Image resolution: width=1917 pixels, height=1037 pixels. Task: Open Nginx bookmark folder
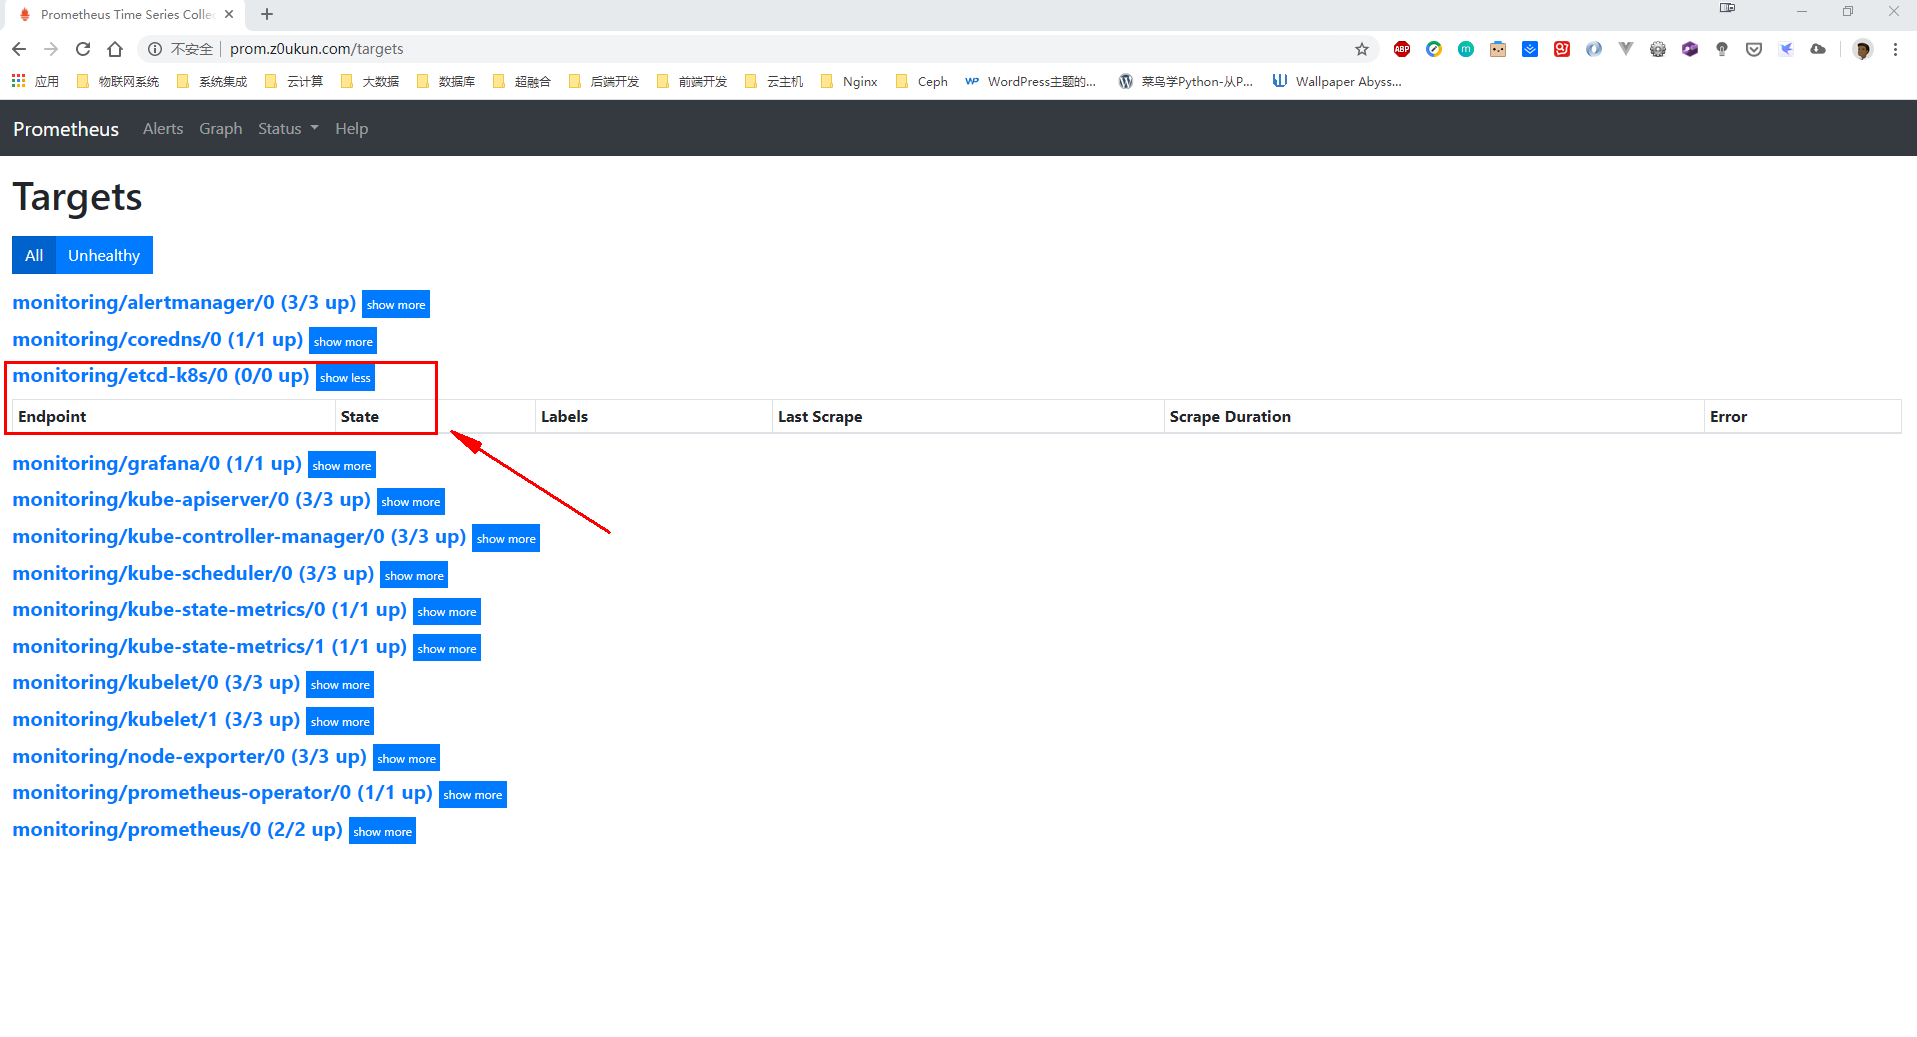click(x=849, y=81)
